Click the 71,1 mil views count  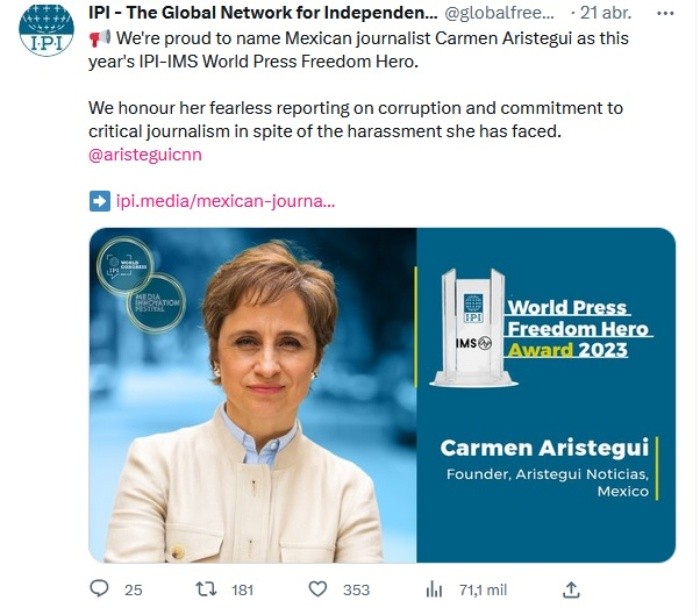click(x=483, y=590)
